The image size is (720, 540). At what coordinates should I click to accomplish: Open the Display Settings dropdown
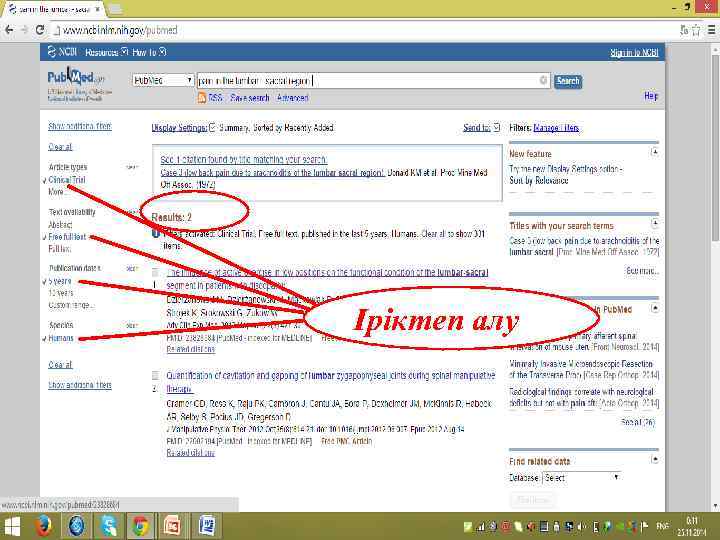[183, 128]
